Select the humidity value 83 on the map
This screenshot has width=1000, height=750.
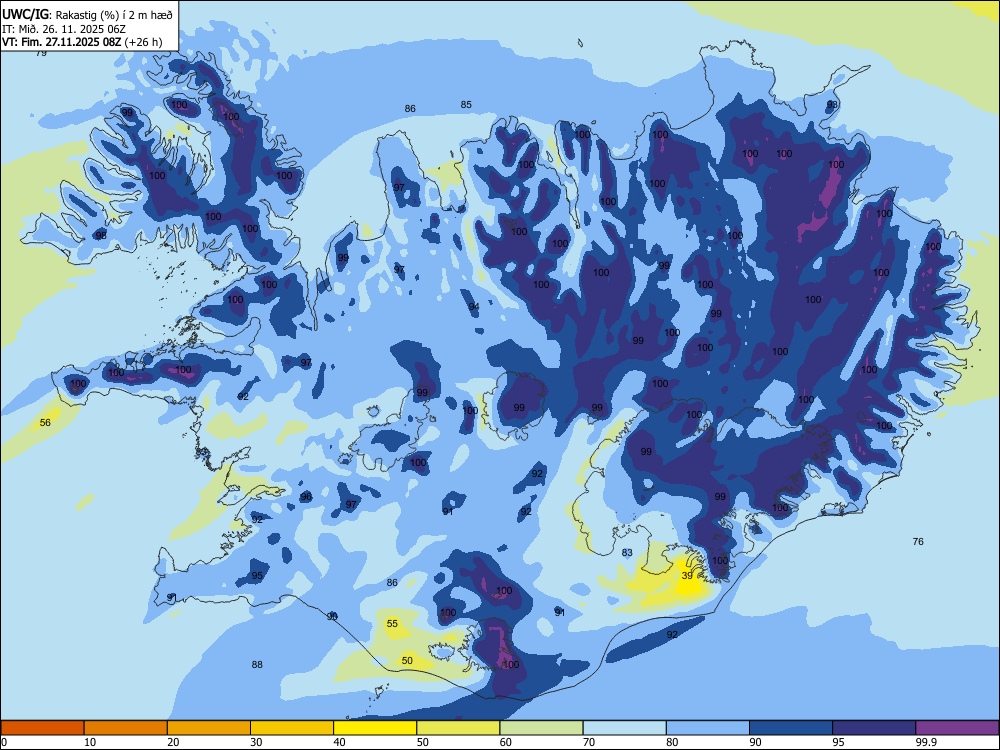627,552
